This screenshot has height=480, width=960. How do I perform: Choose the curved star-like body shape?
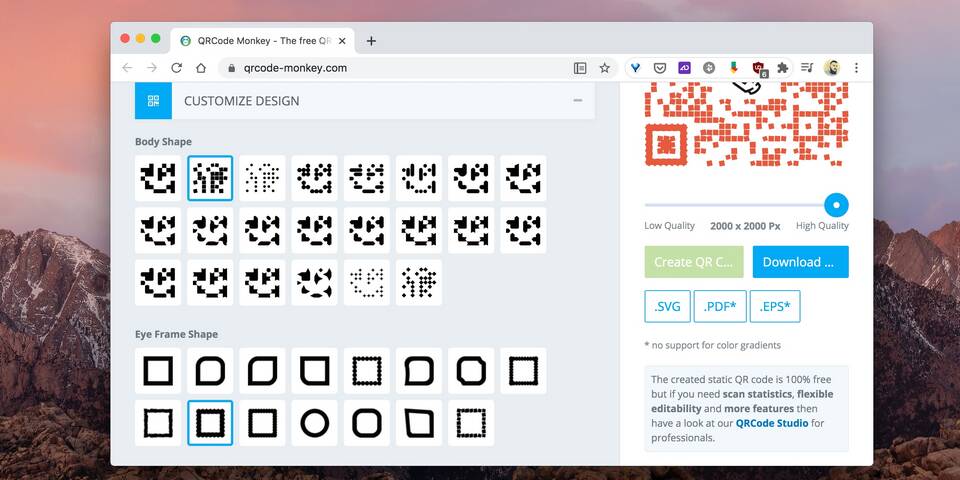[314, 282]
